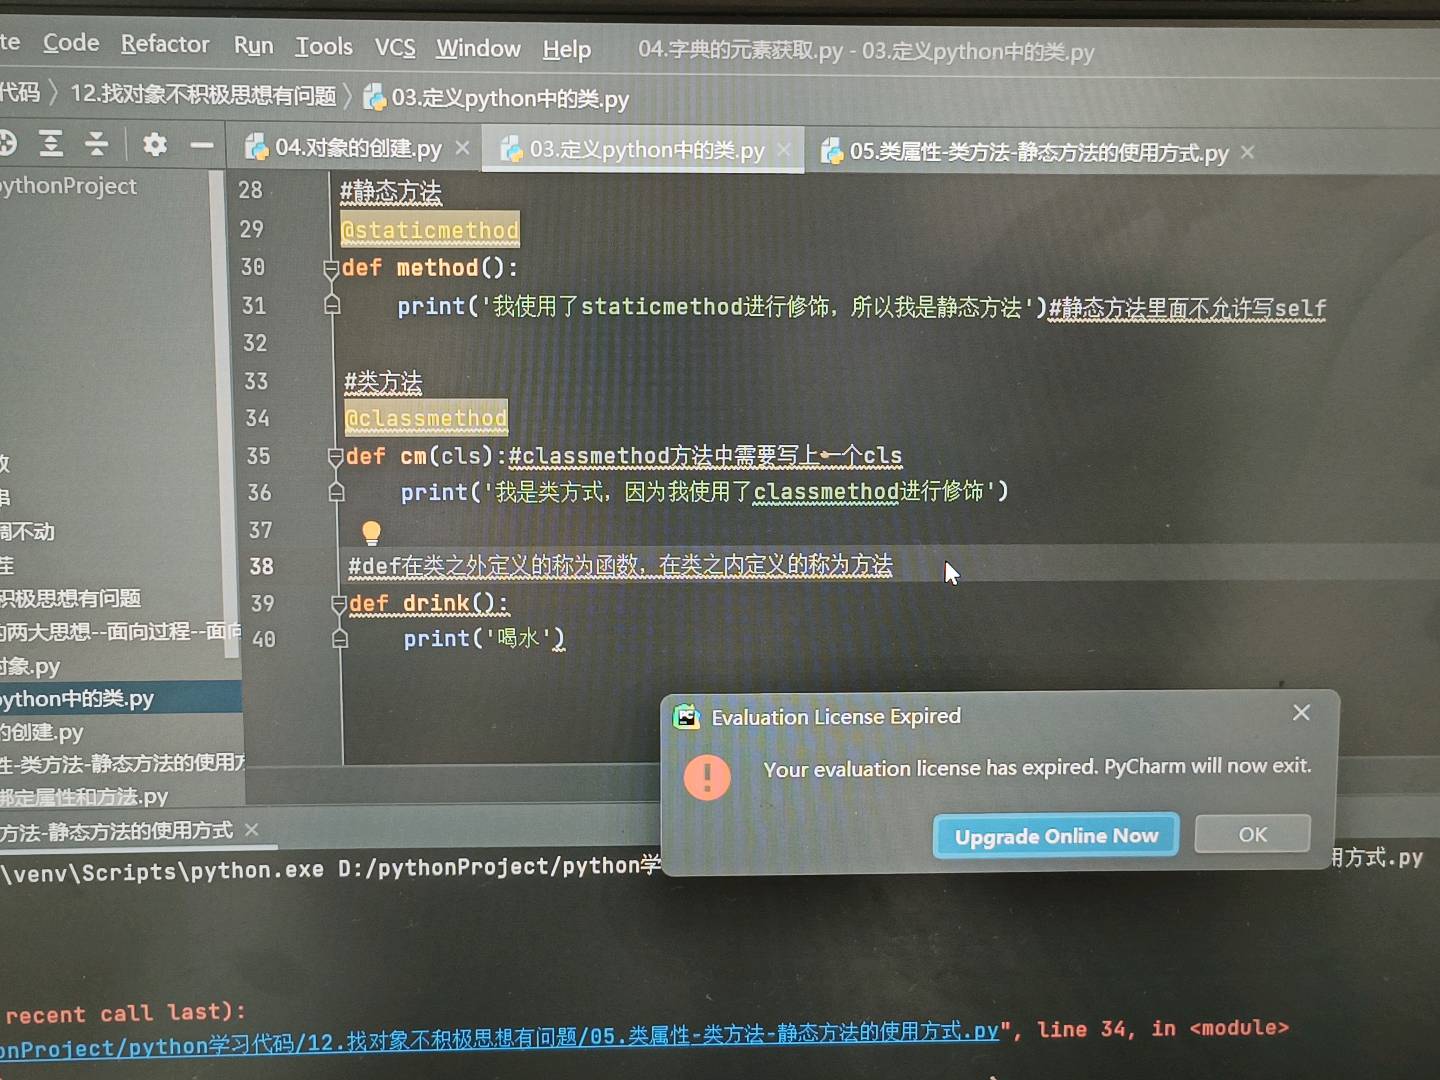Click Upgrade Online Now button
This screenshot has width=1440, height=1080.
click(x=1056, y=836)
